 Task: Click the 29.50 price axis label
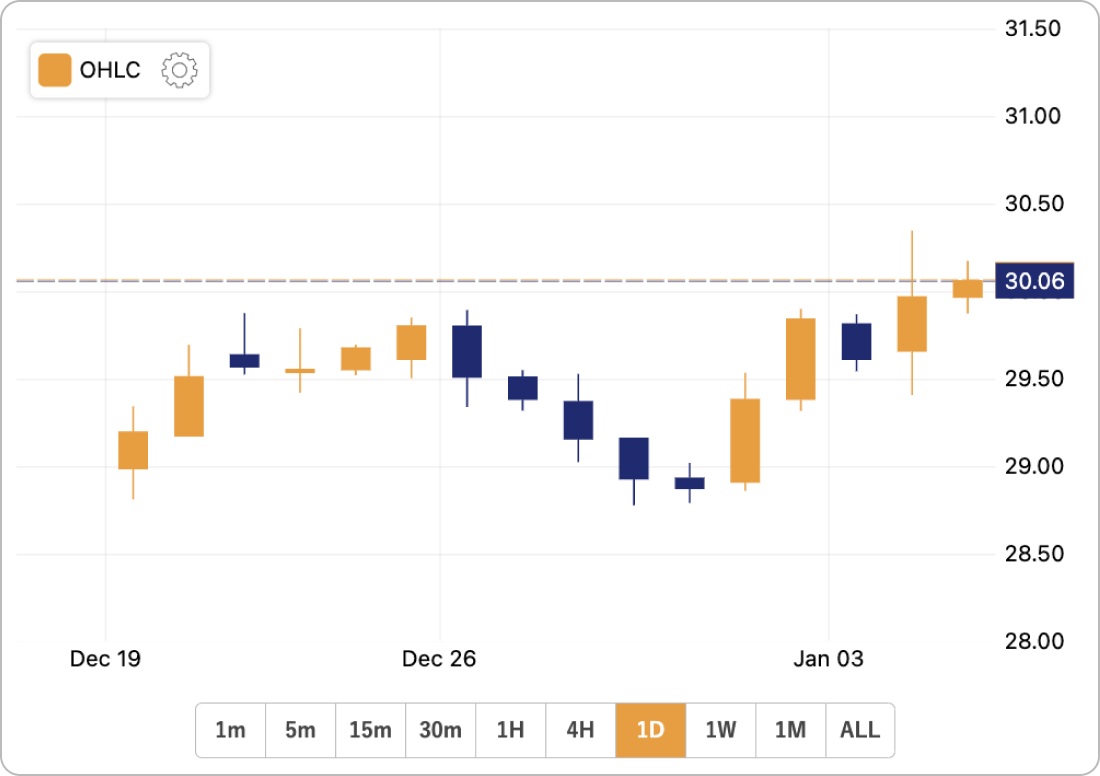click(1035, 379)
